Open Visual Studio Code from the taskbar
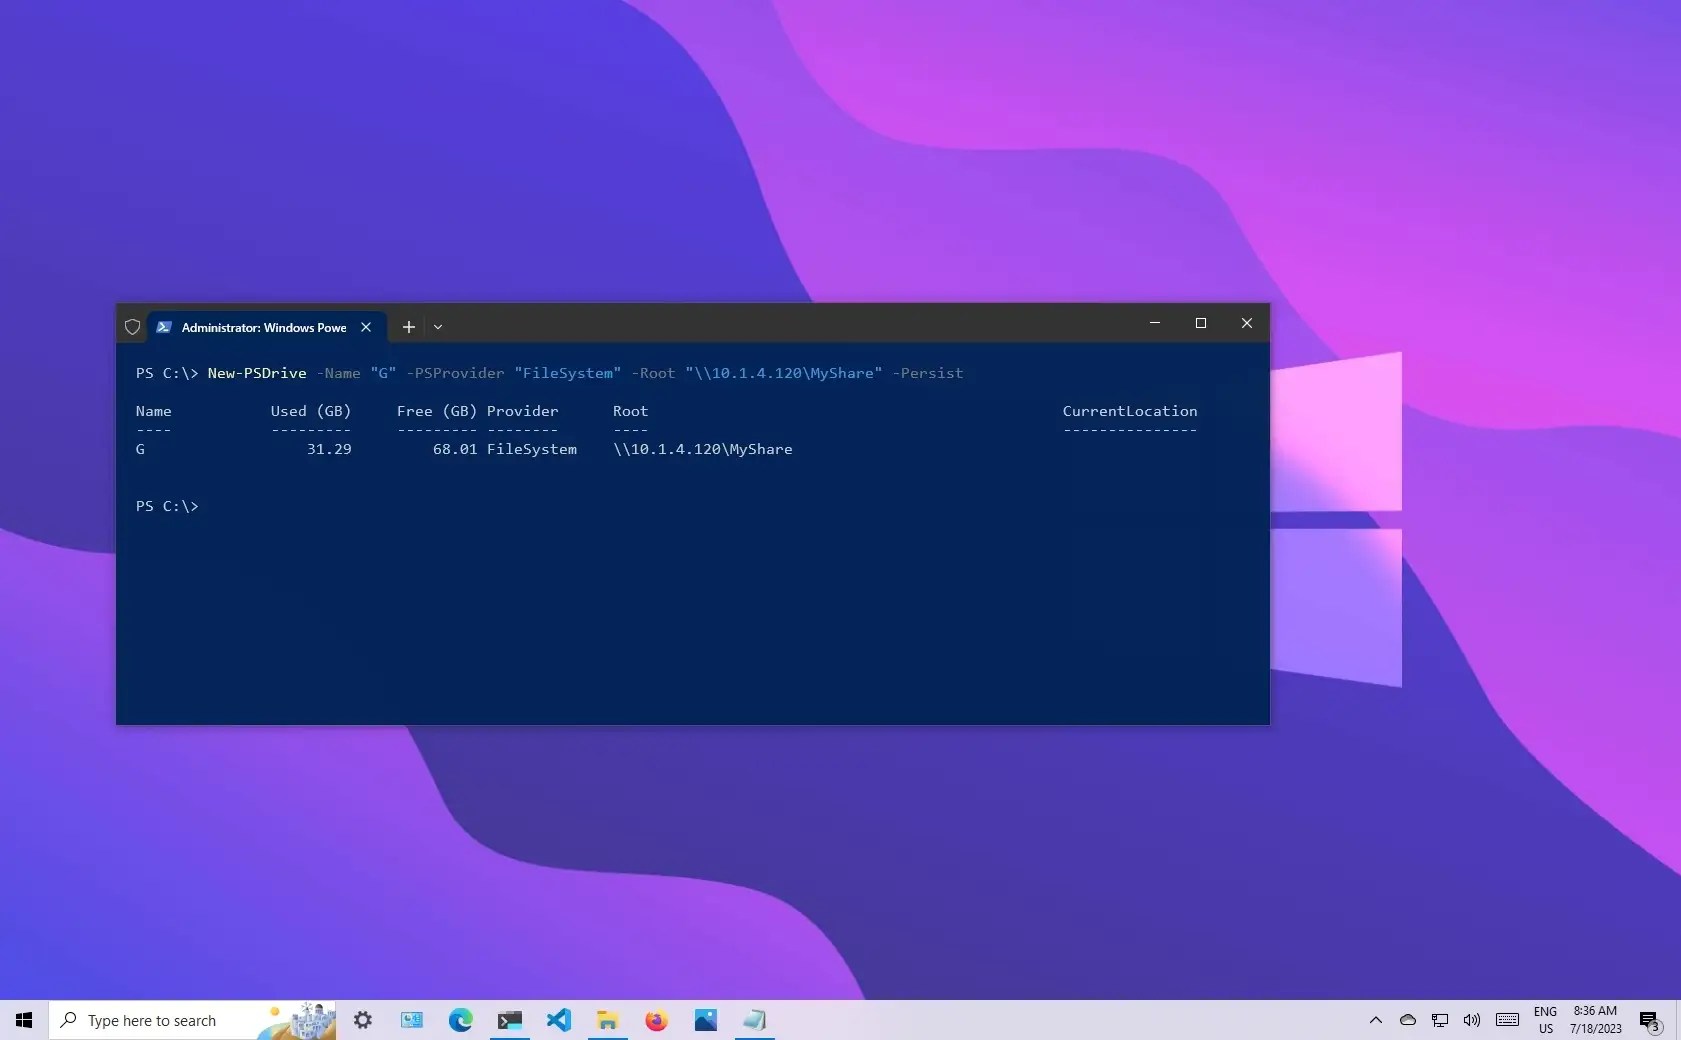1681x1040 pixels. [x=558, y=1021]
